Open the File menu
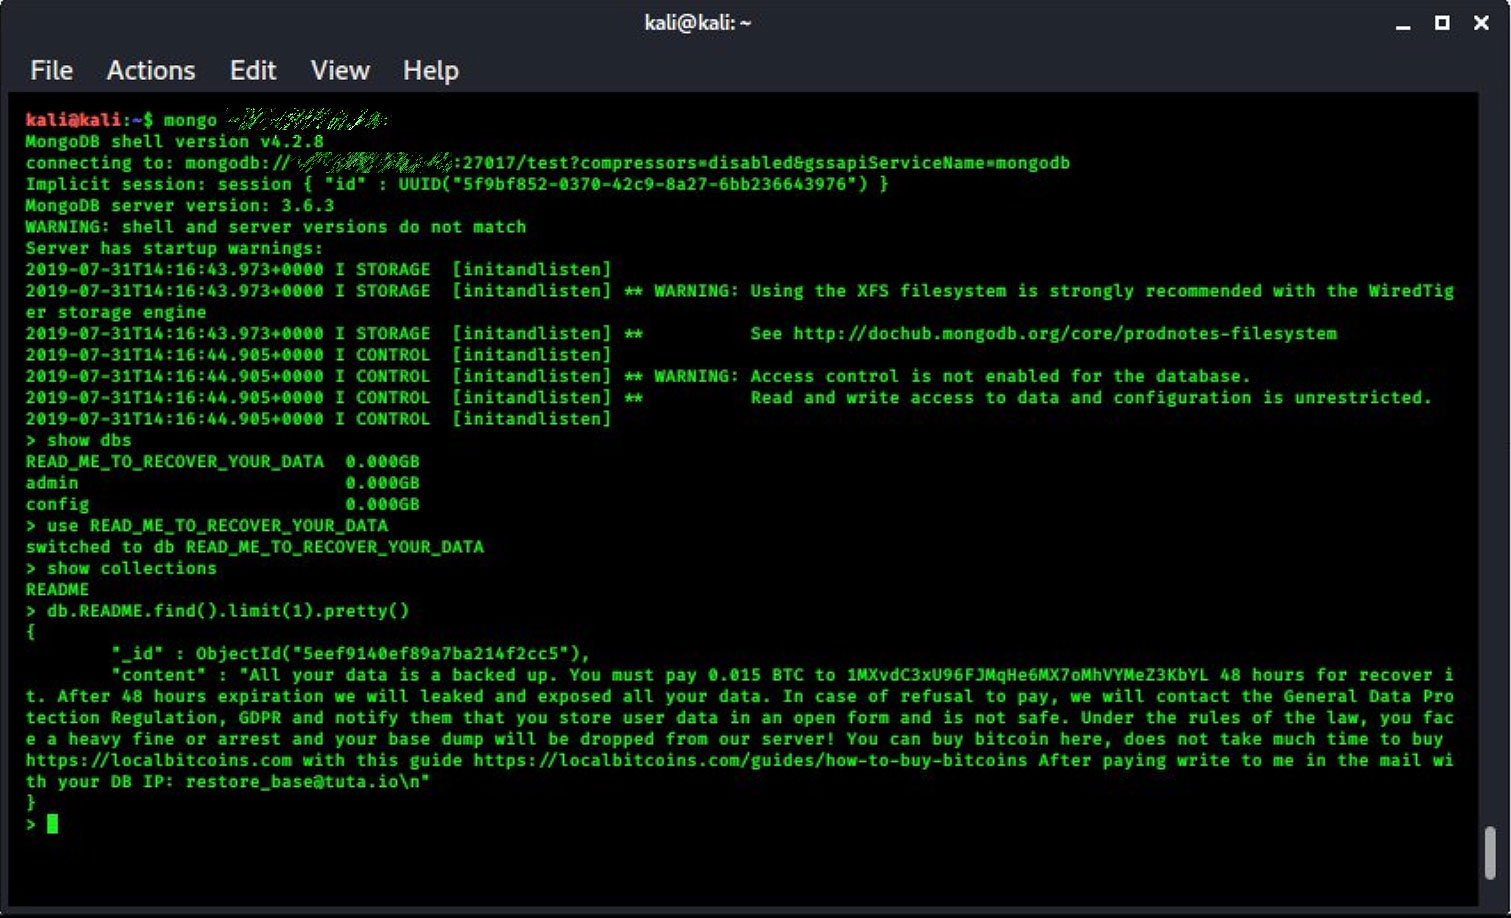Image resolution: width=1511 pixels, height=918 pixels. (x=51, y=70)
